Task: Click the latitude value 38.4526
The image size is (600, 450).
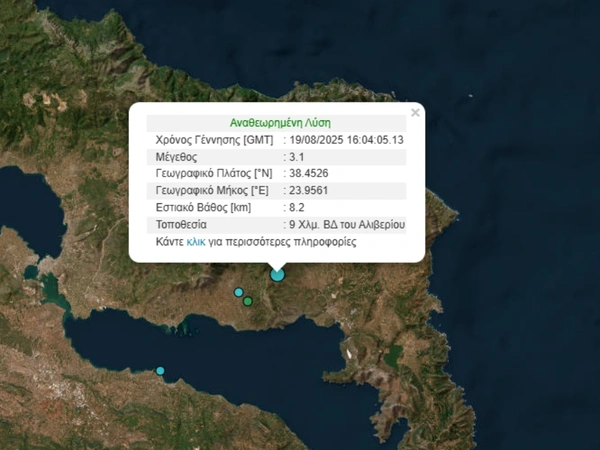Action: pyautogui.click(x=311, y=174)
